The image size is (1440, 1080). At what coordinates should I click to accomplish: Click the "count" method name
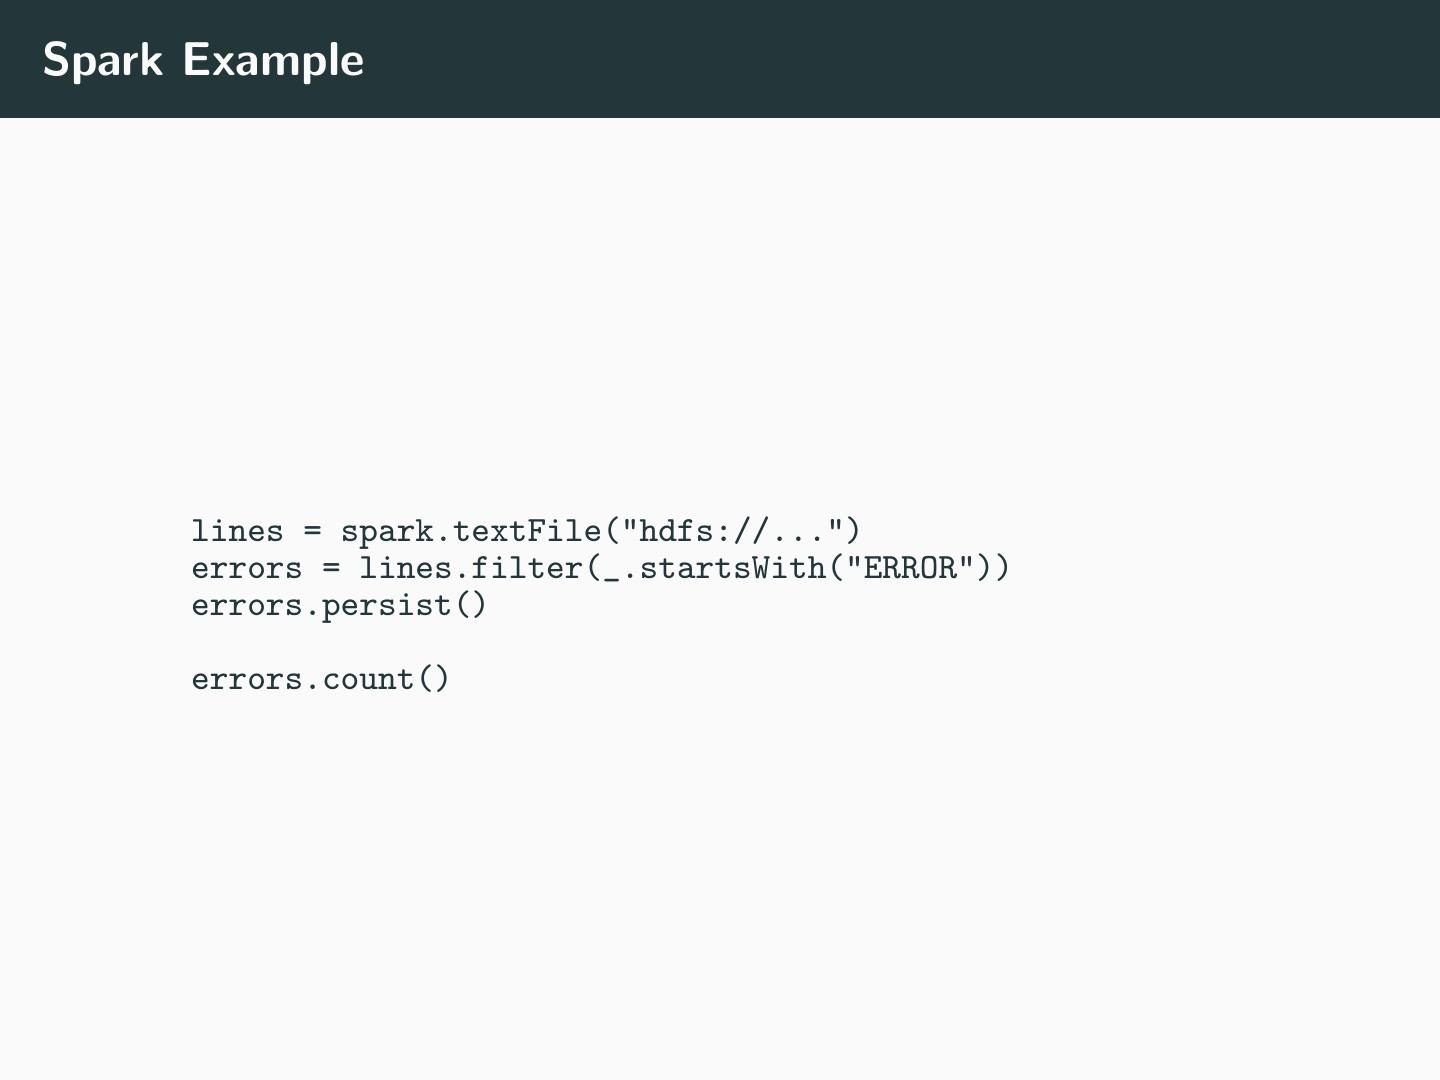(x=368, y=680)
